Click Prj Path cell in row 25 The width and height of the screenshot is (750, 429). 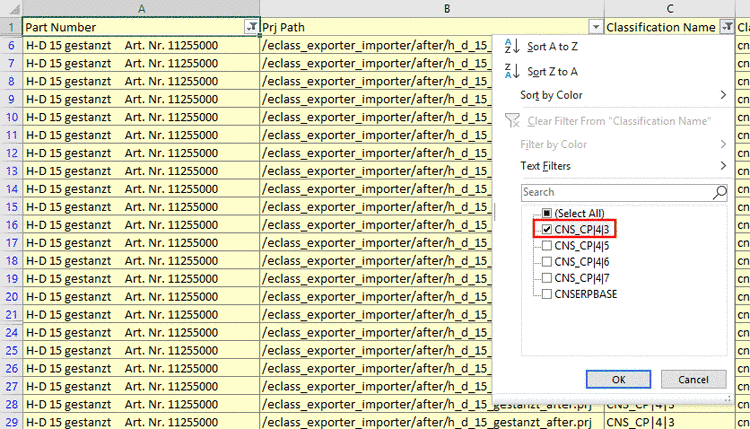click(376, 351)
